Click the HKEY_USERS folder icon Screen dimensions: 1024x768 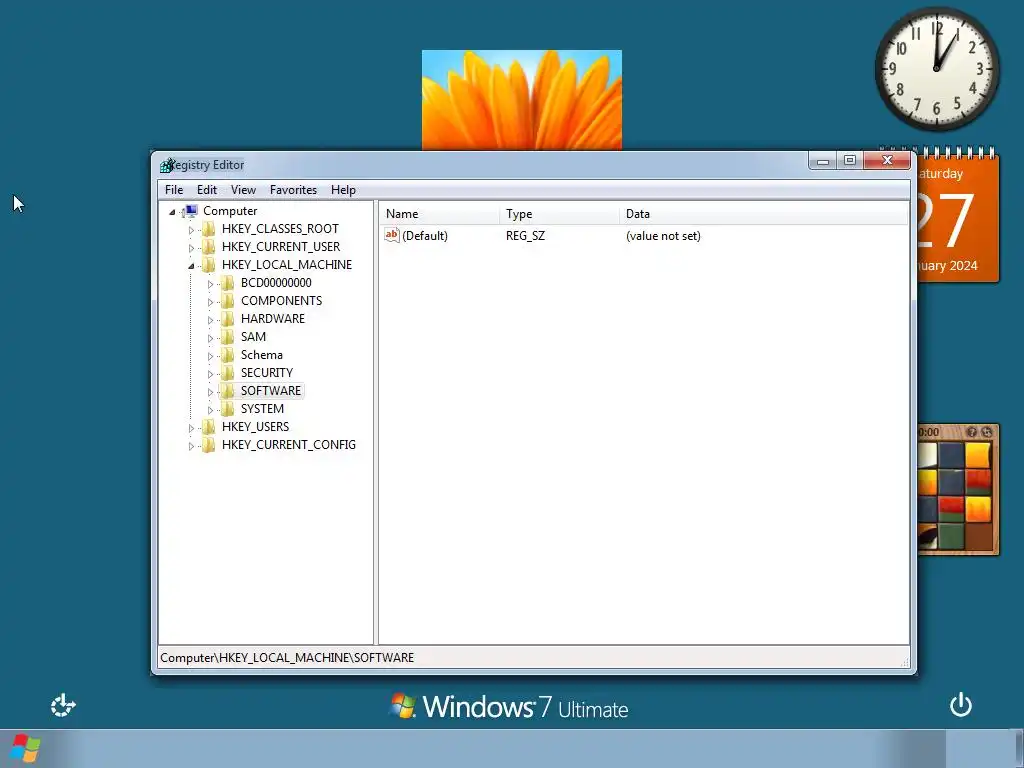pos(208,426)
